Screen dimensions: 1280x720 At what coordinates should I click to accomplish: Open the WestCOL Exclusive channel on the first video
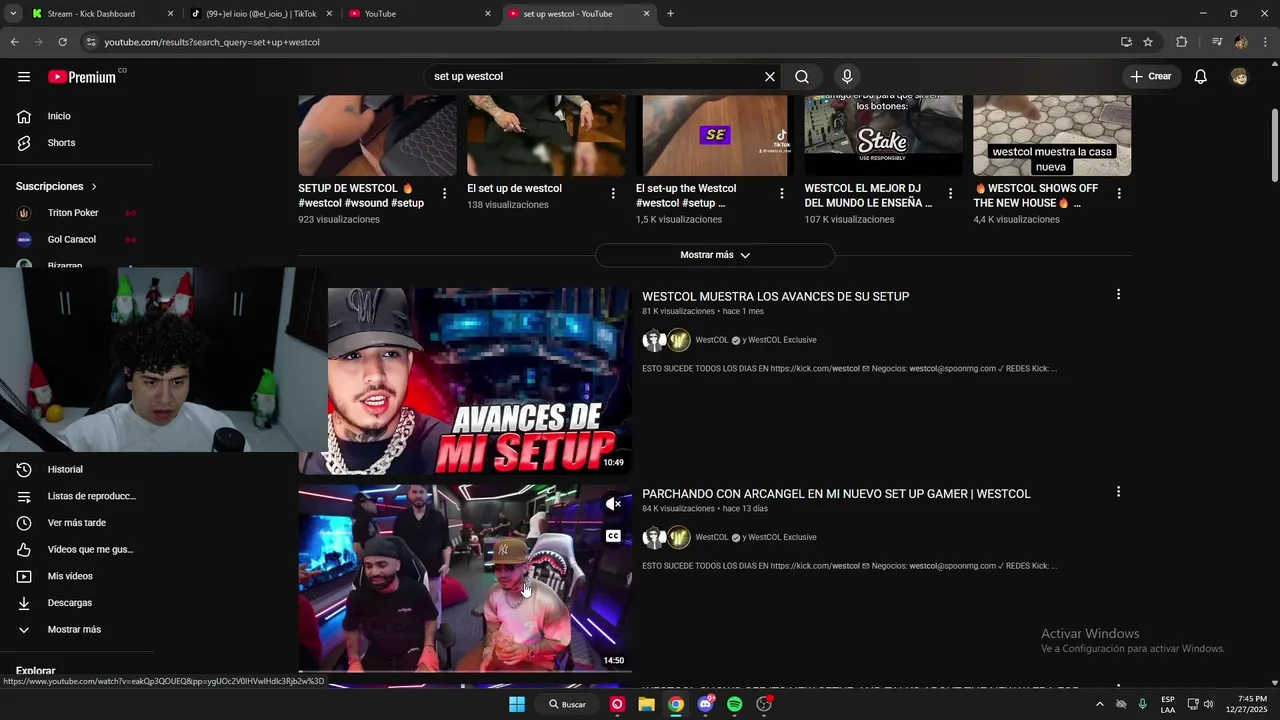pyautogui.click(x=782, y=340)
